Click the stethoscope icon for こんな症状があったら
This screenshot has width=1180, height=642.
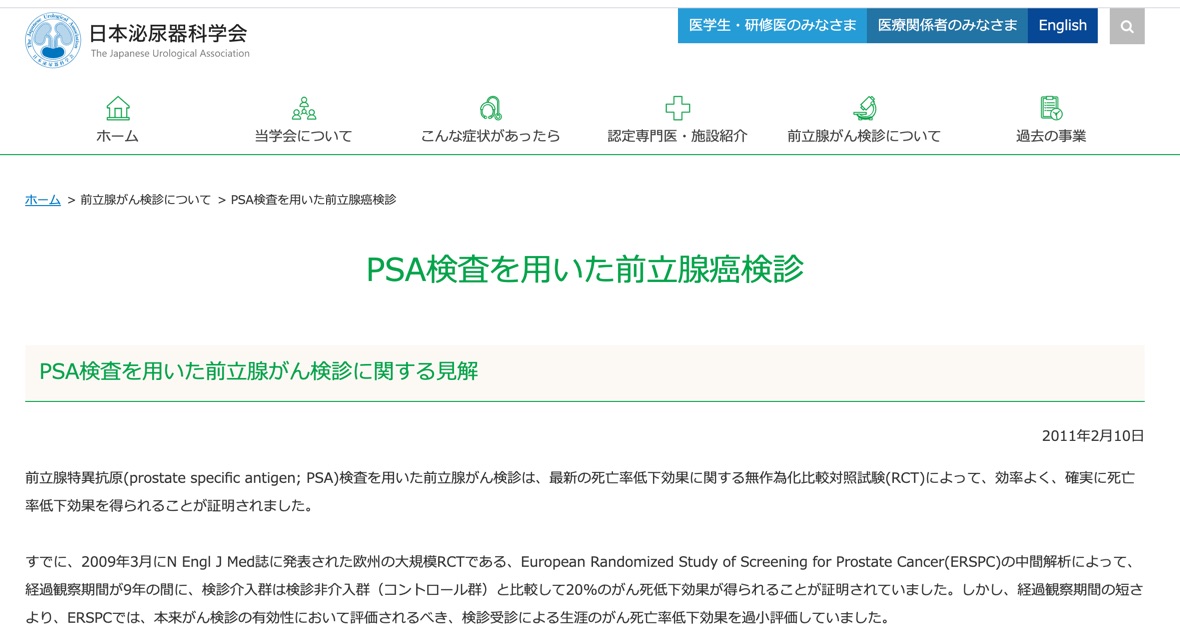[489, 108]
